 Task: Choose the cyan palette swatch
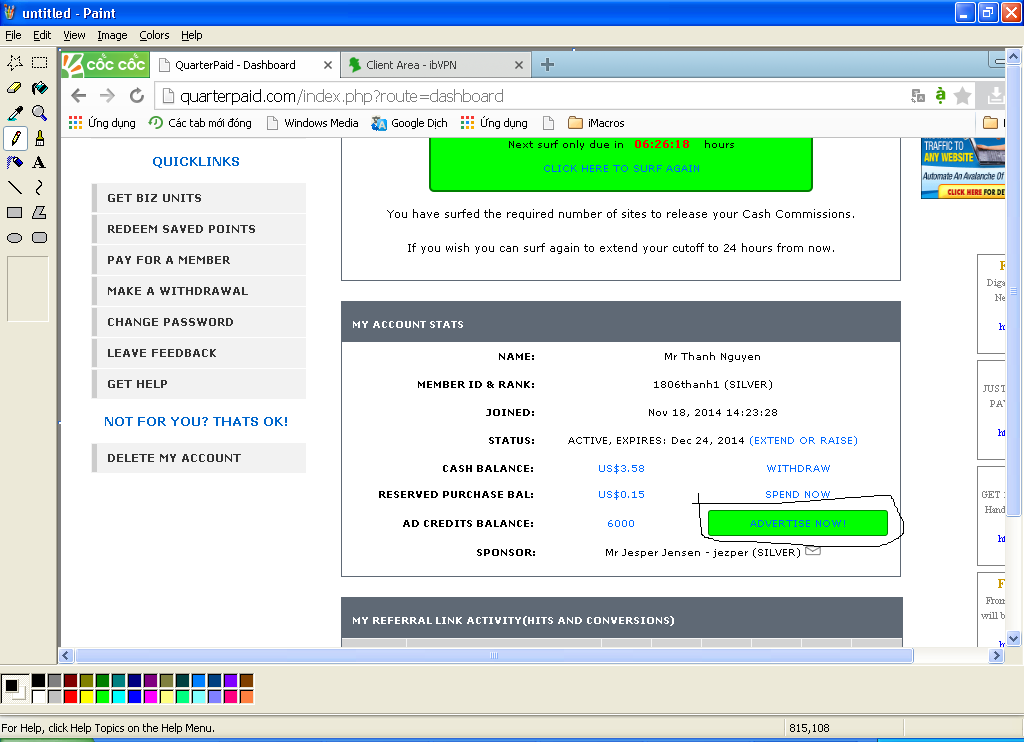tap(118, 696)
